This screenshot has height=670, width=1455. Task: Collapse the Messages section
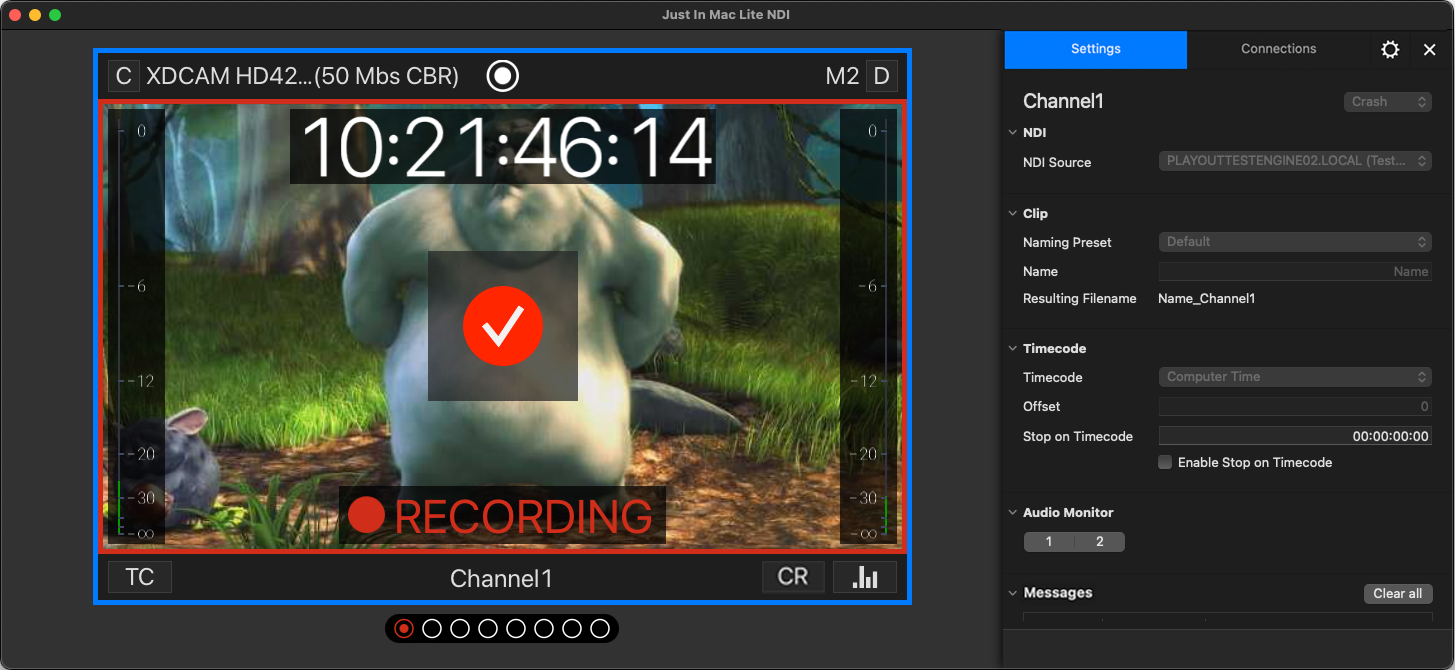click(1012, 593)
